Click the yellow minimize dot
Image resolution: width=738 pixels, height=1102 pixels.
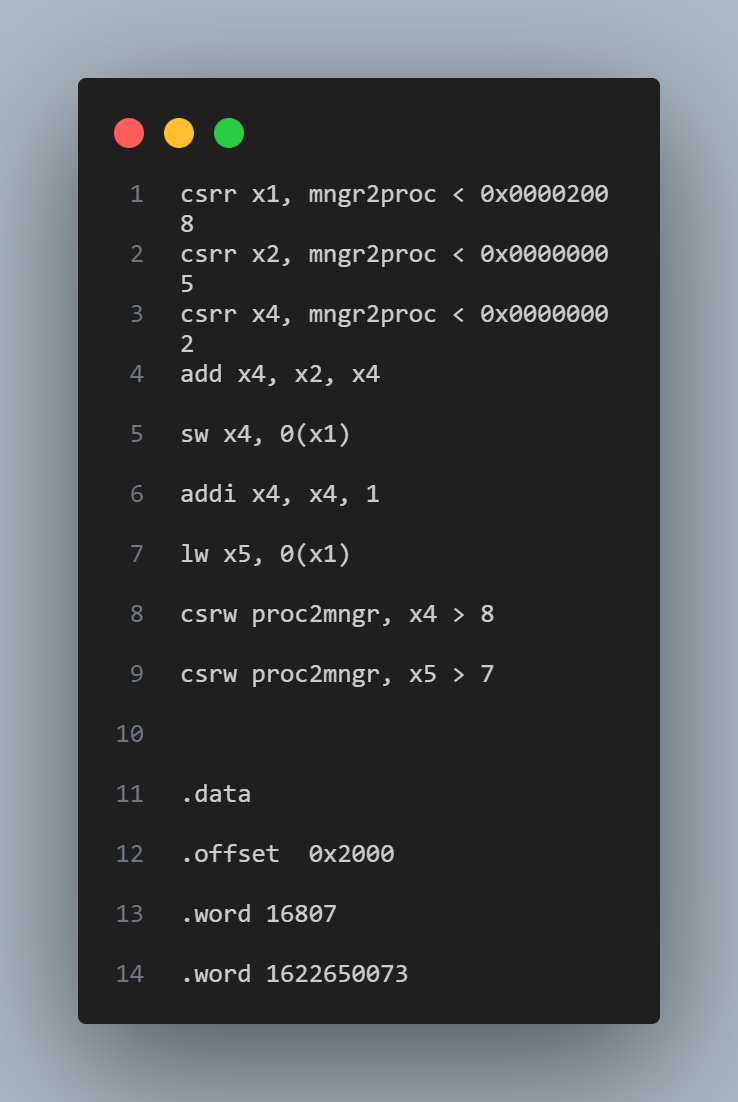pyautogui.click(x=179, y=133)
